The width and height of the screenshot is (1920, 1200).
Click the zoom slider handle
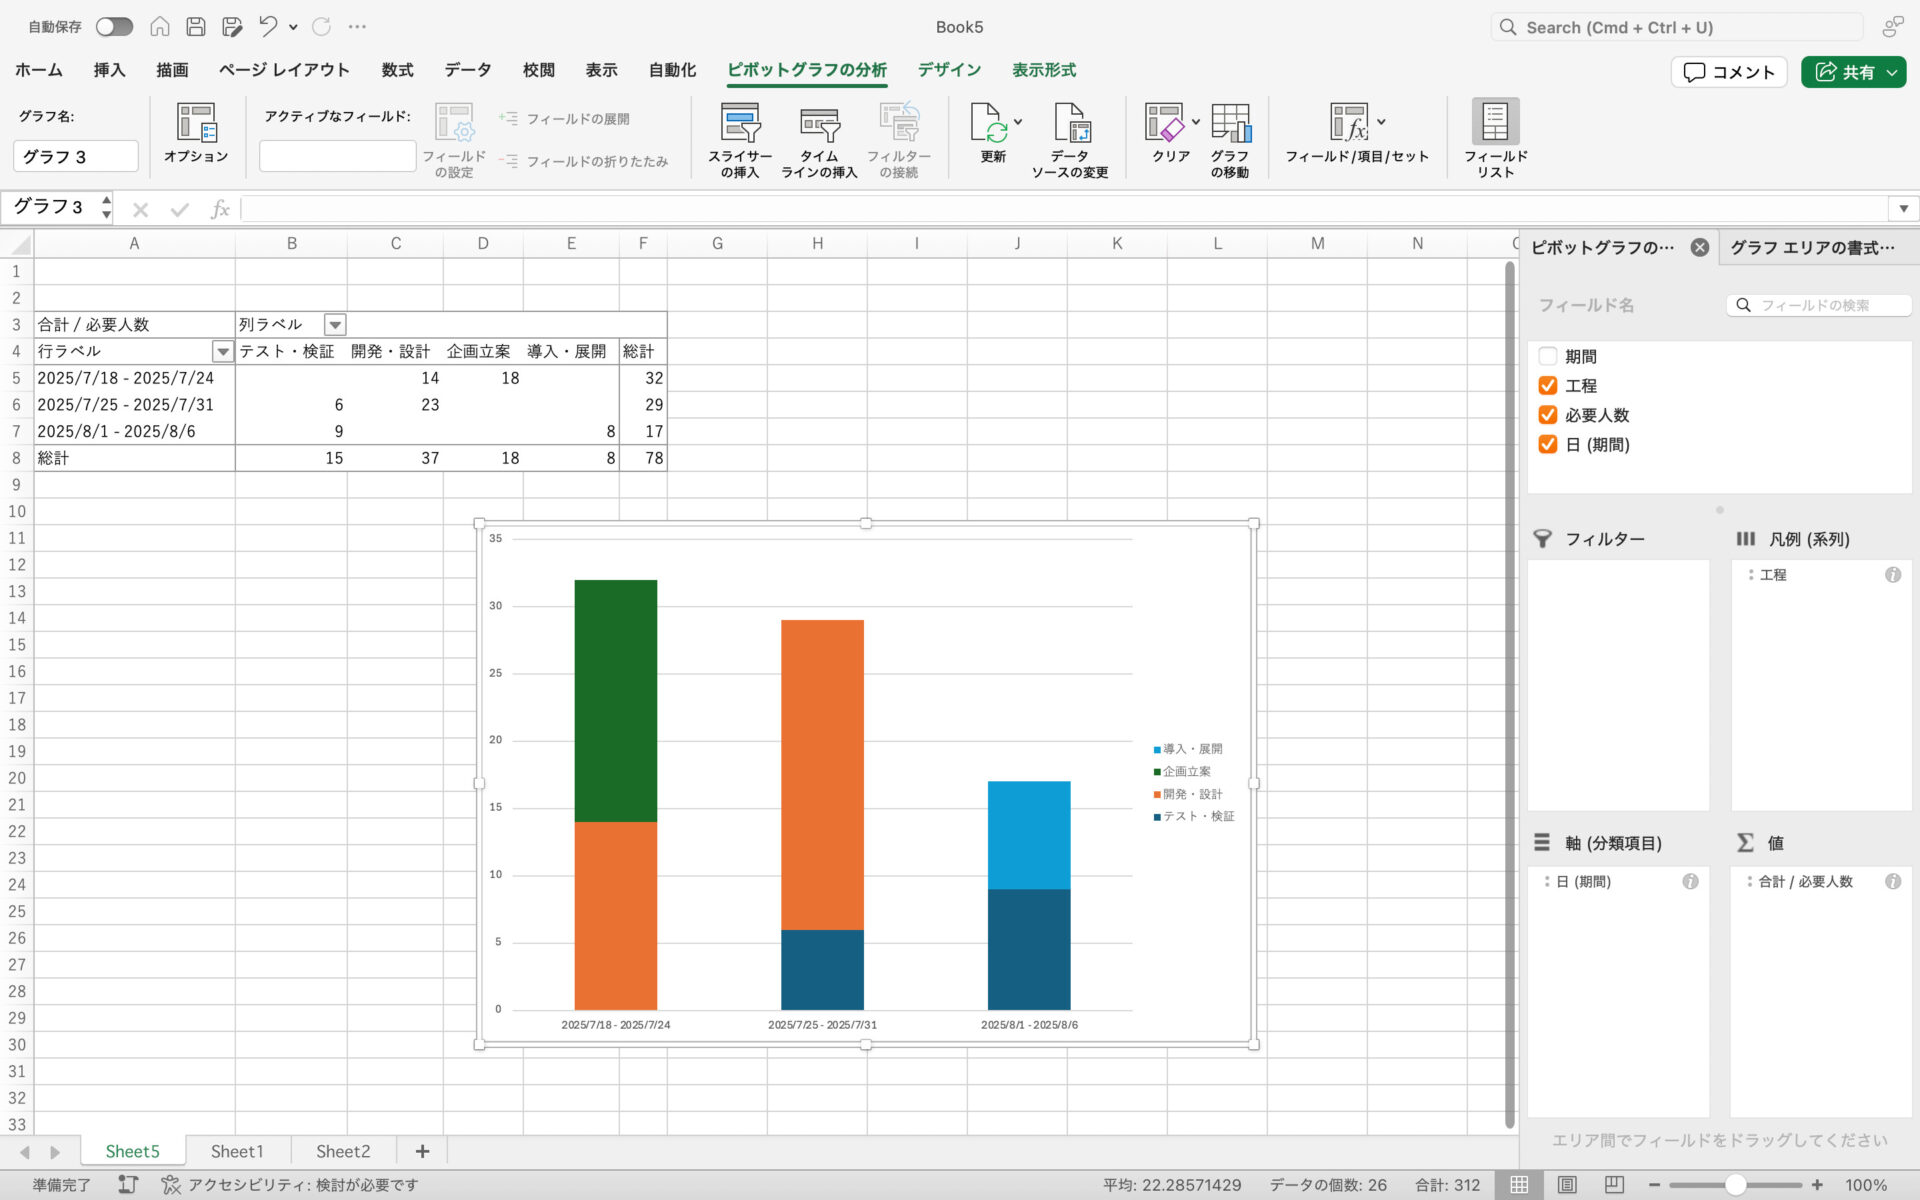point(1735,1185)
